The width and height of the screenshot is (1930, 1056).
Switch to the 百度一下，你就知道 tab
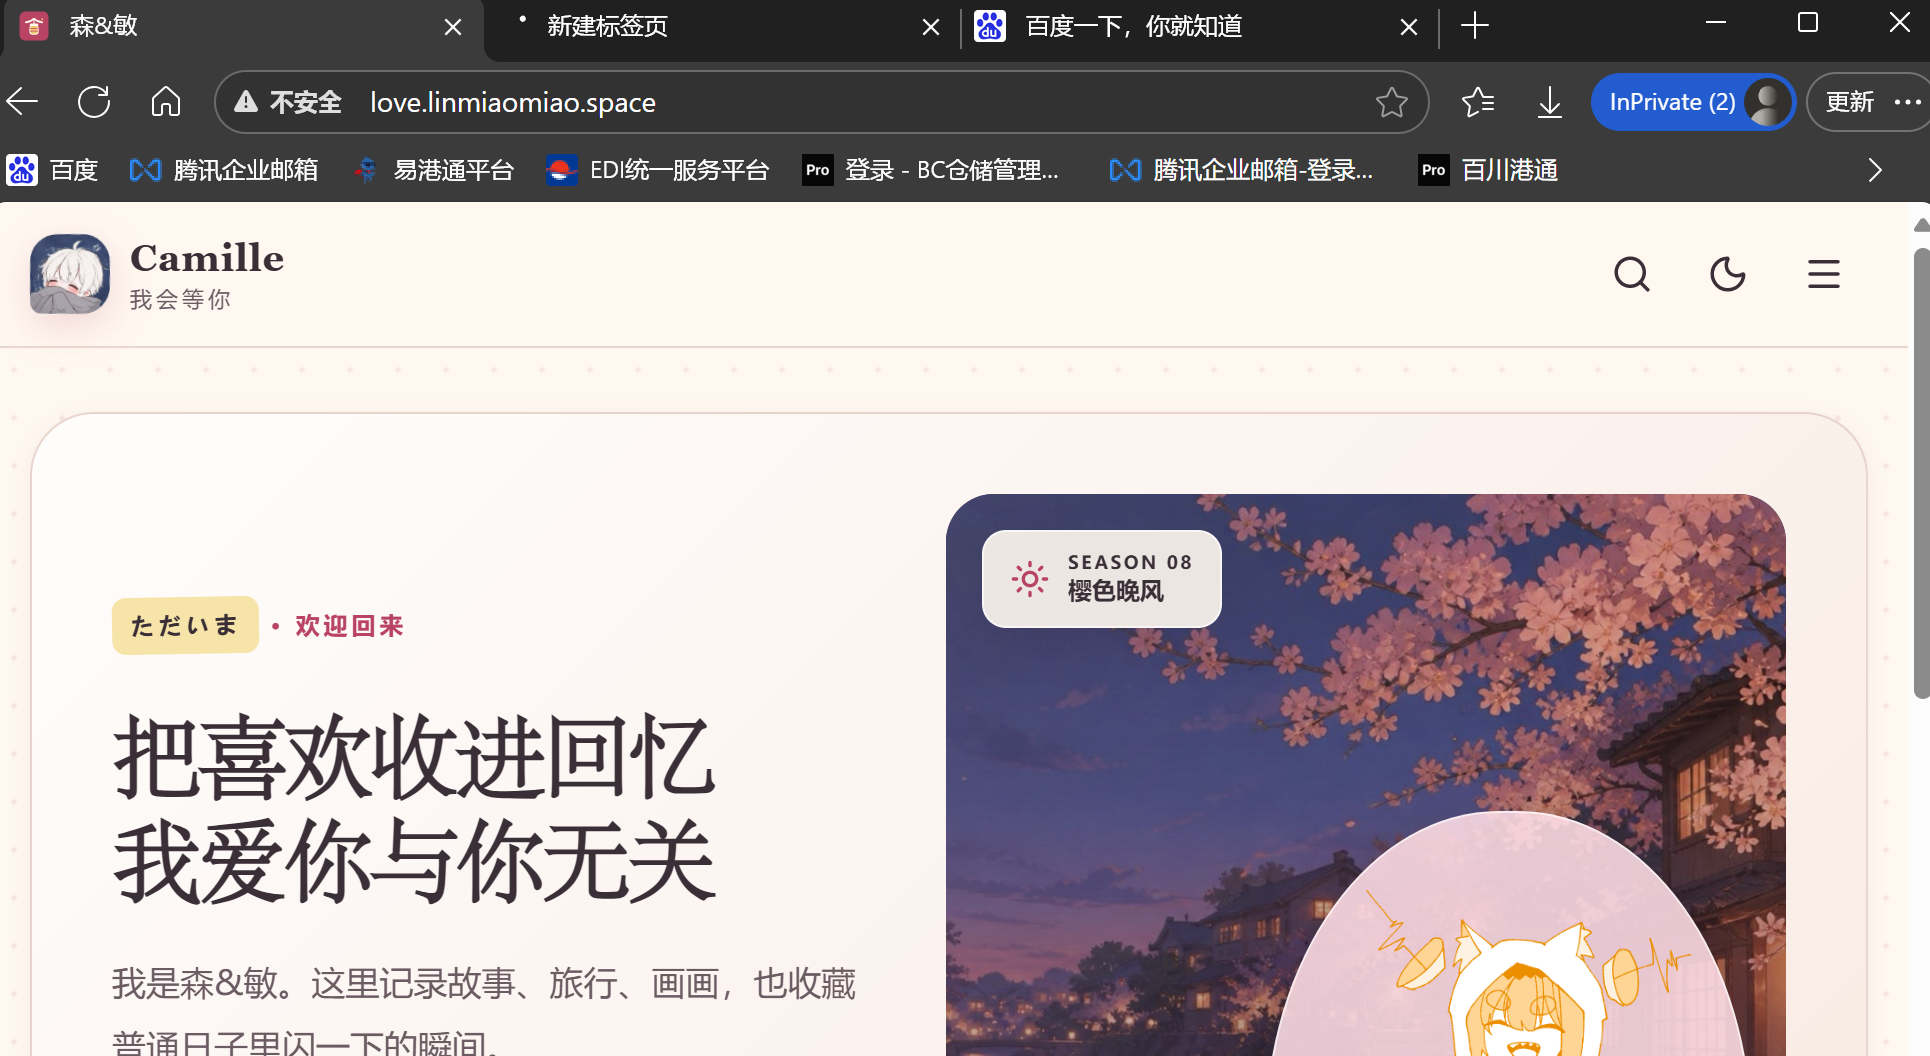(x=1200, y=27)
